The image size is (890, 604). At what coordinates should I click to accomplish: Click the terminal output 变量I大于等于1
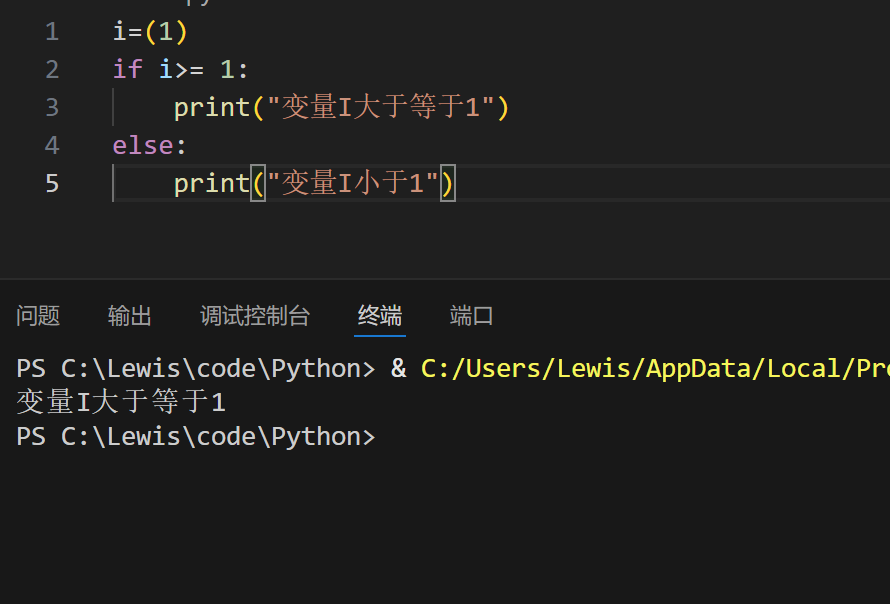click(121, 402)
